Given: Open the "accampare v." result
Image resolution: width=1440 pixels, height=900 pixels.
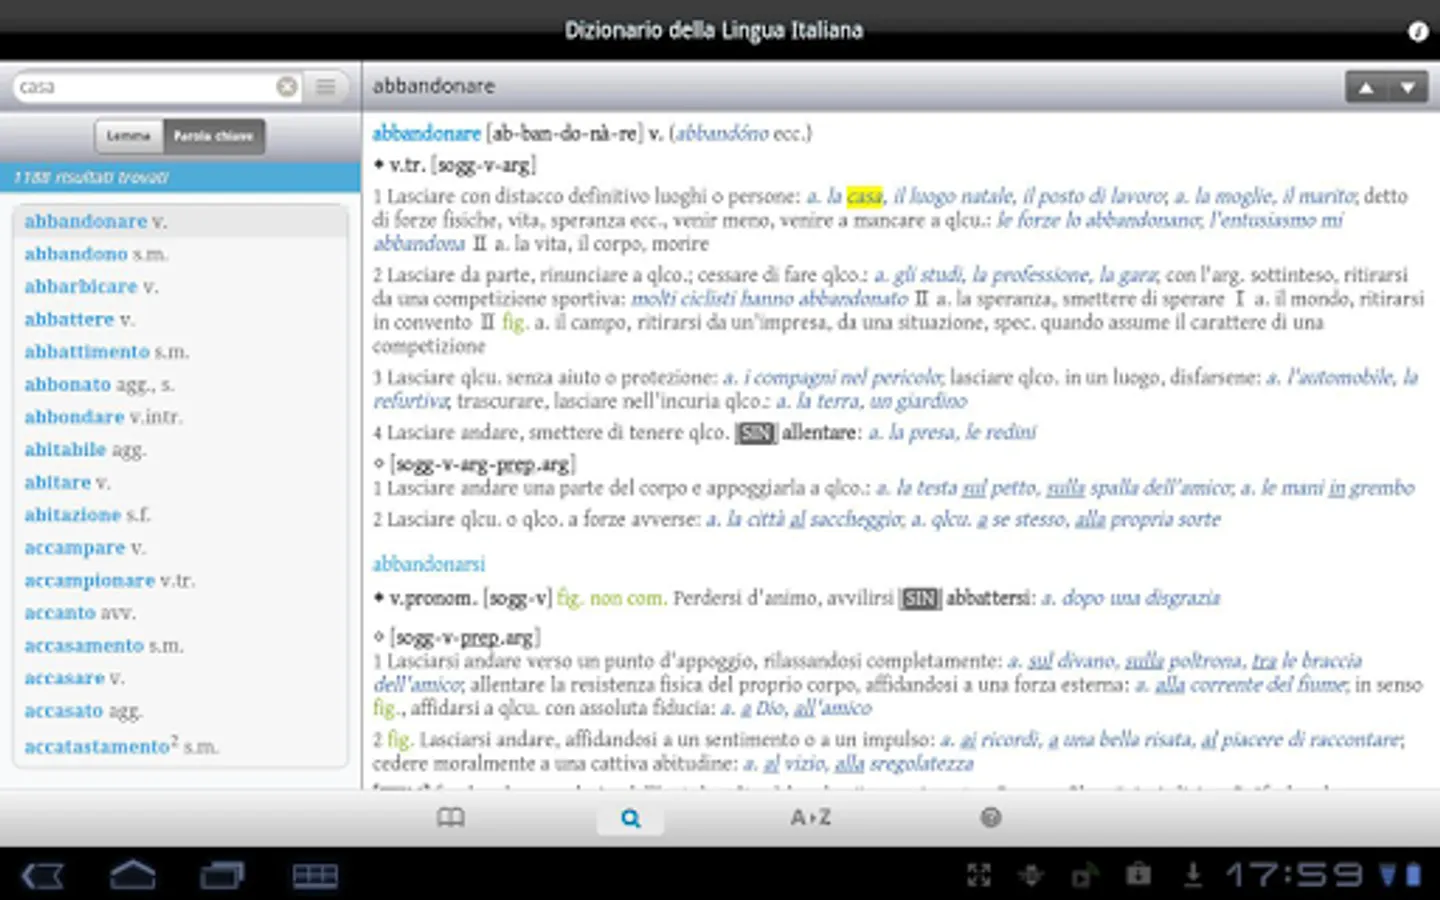Looking at the screenshot, I should 180,547.
